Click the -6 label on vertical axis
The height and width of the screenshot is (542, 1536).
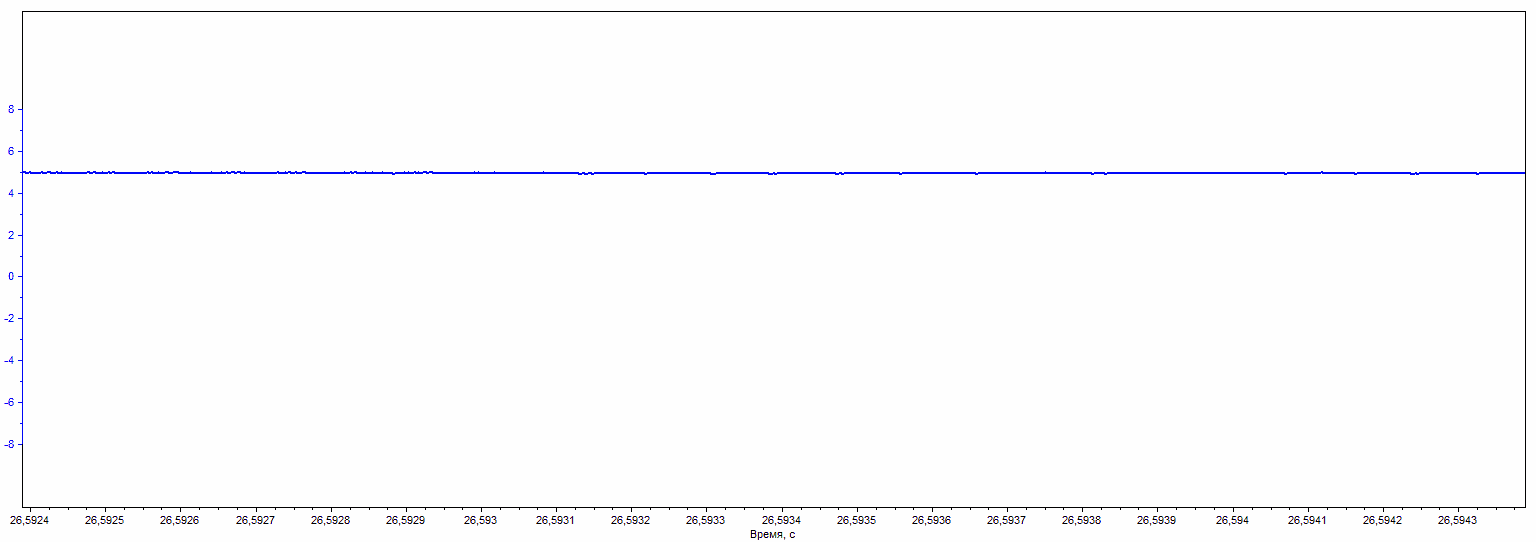(10, 403)
